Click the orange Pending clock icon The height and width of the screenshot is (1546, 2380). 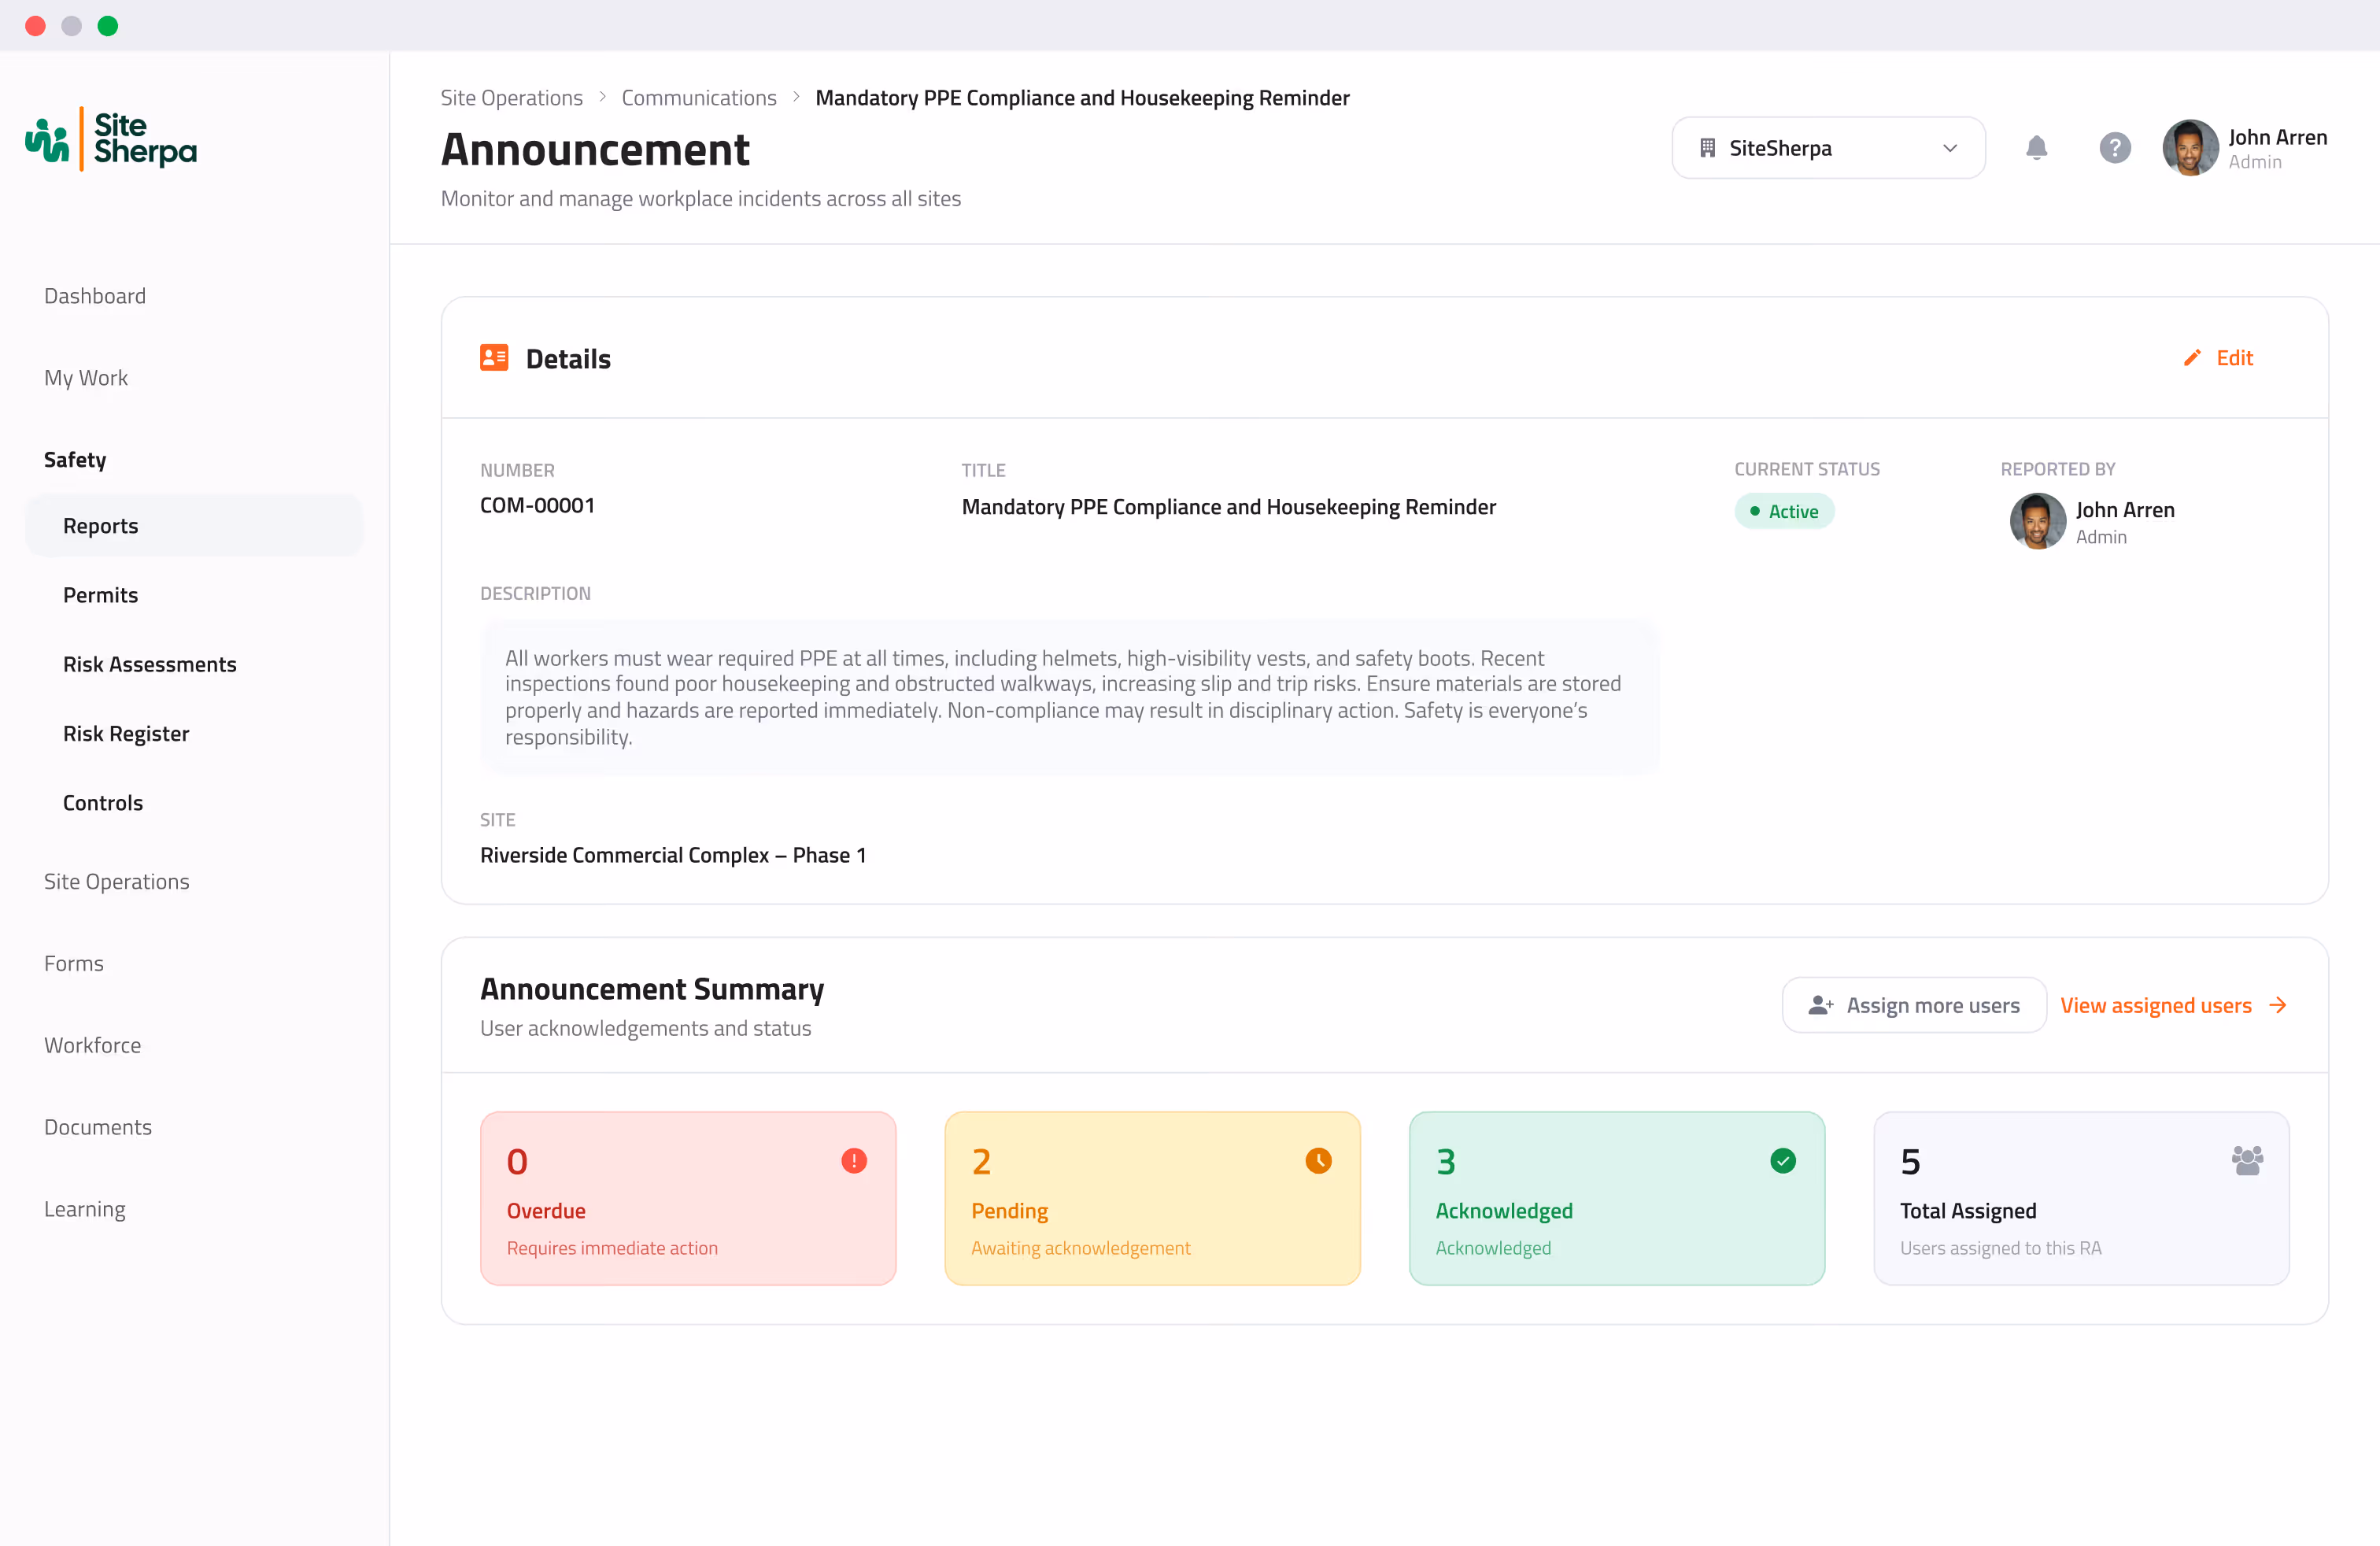pyautogui.click(x=1318, y=1160)
